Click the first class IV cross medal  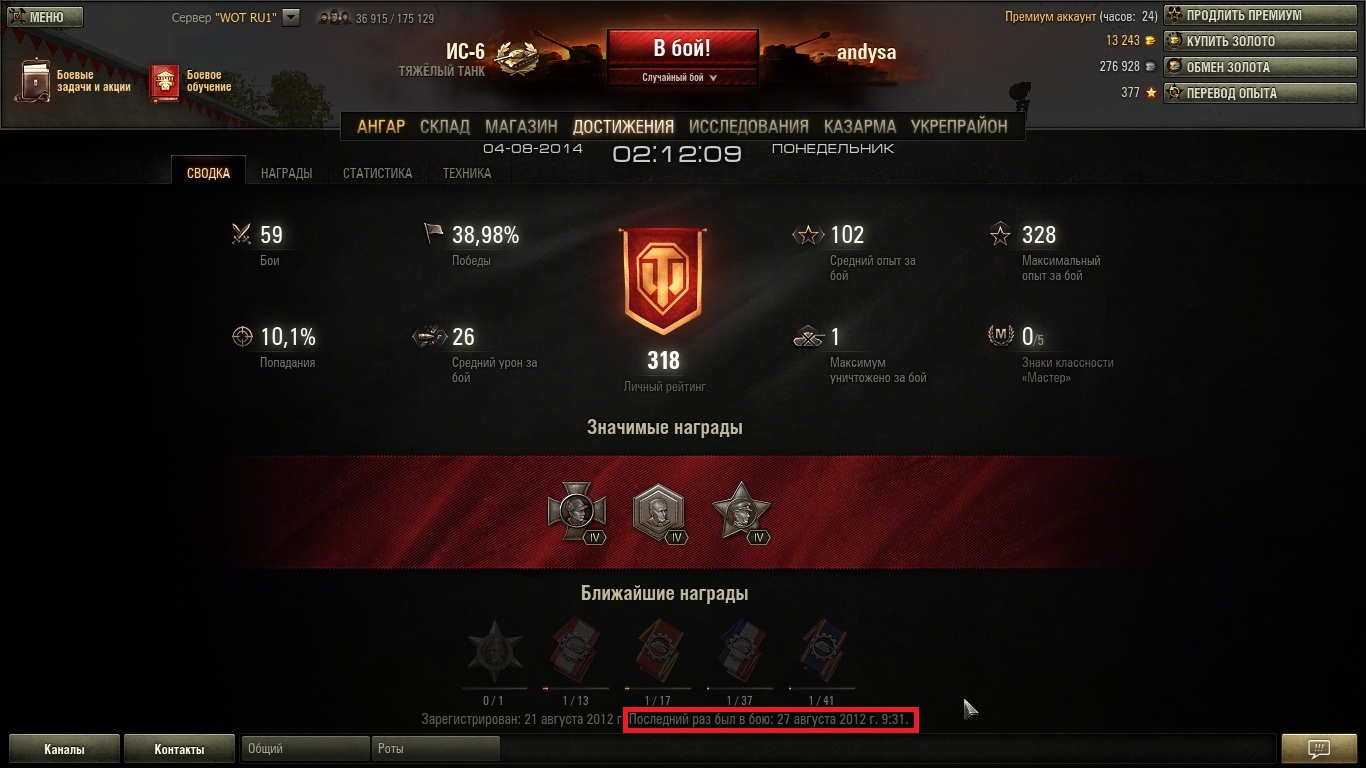(x=579, y=514)
